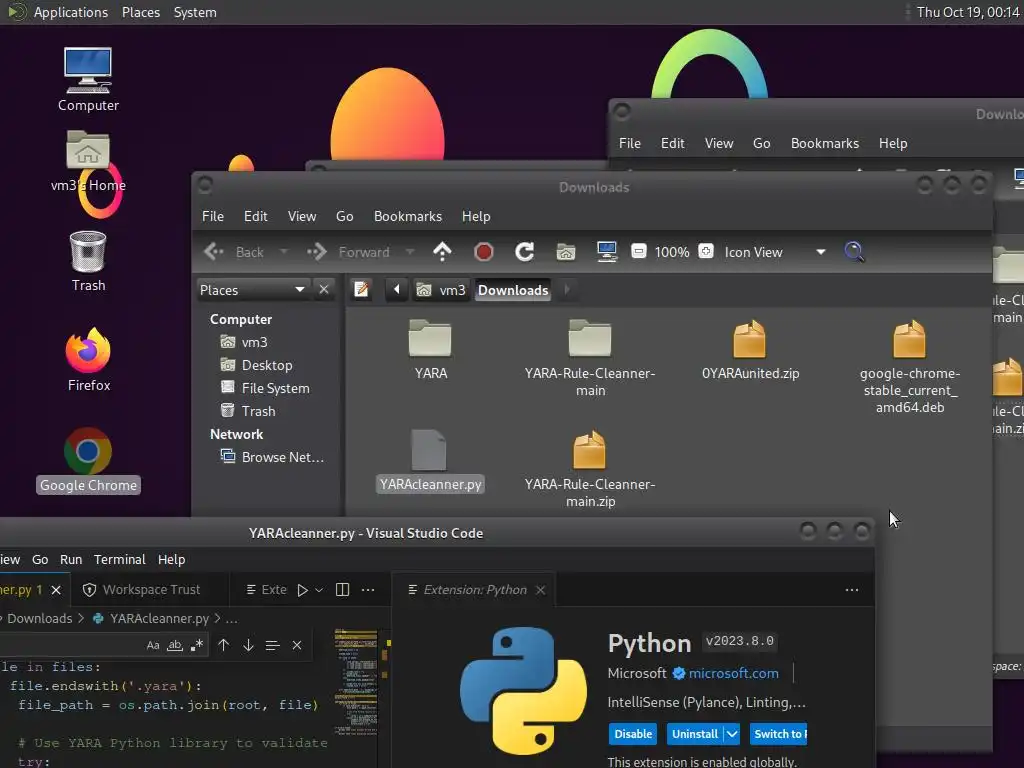Viewport: 1024px width, 768px height.
Task: Open Computer location toolbar icon
Action: 607,252
